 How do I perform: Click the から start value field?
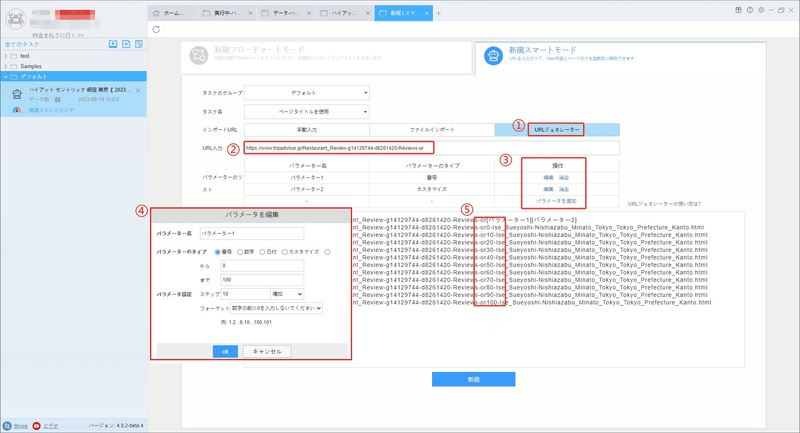262,266
